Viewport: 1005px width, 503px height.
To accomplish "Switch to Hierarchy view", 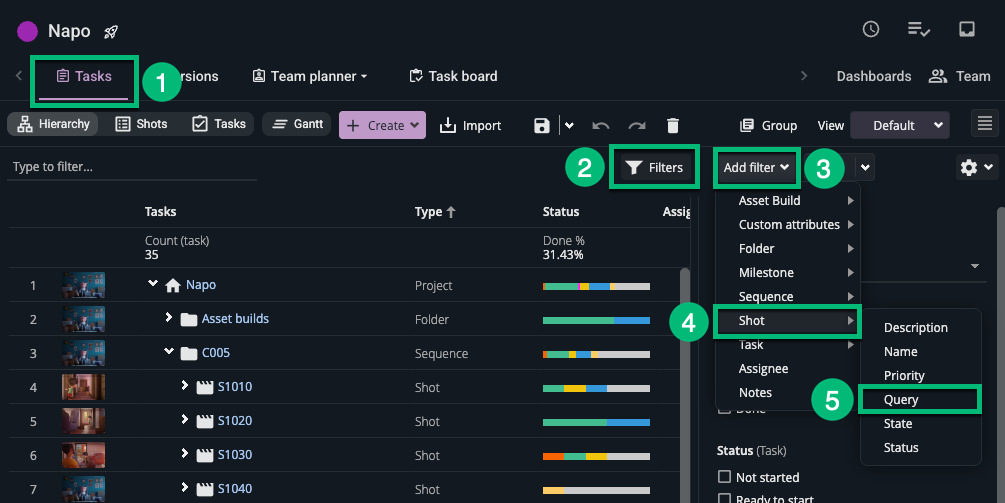I will (x=53, y=124).
